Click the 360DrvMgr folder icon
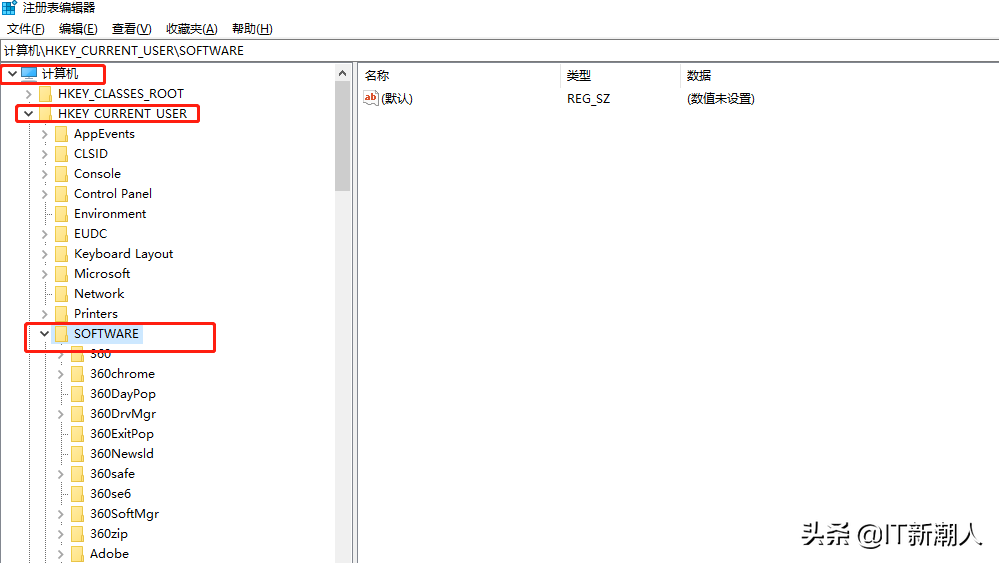The width and height of the screenshot is (999, 563). (77, 414)
